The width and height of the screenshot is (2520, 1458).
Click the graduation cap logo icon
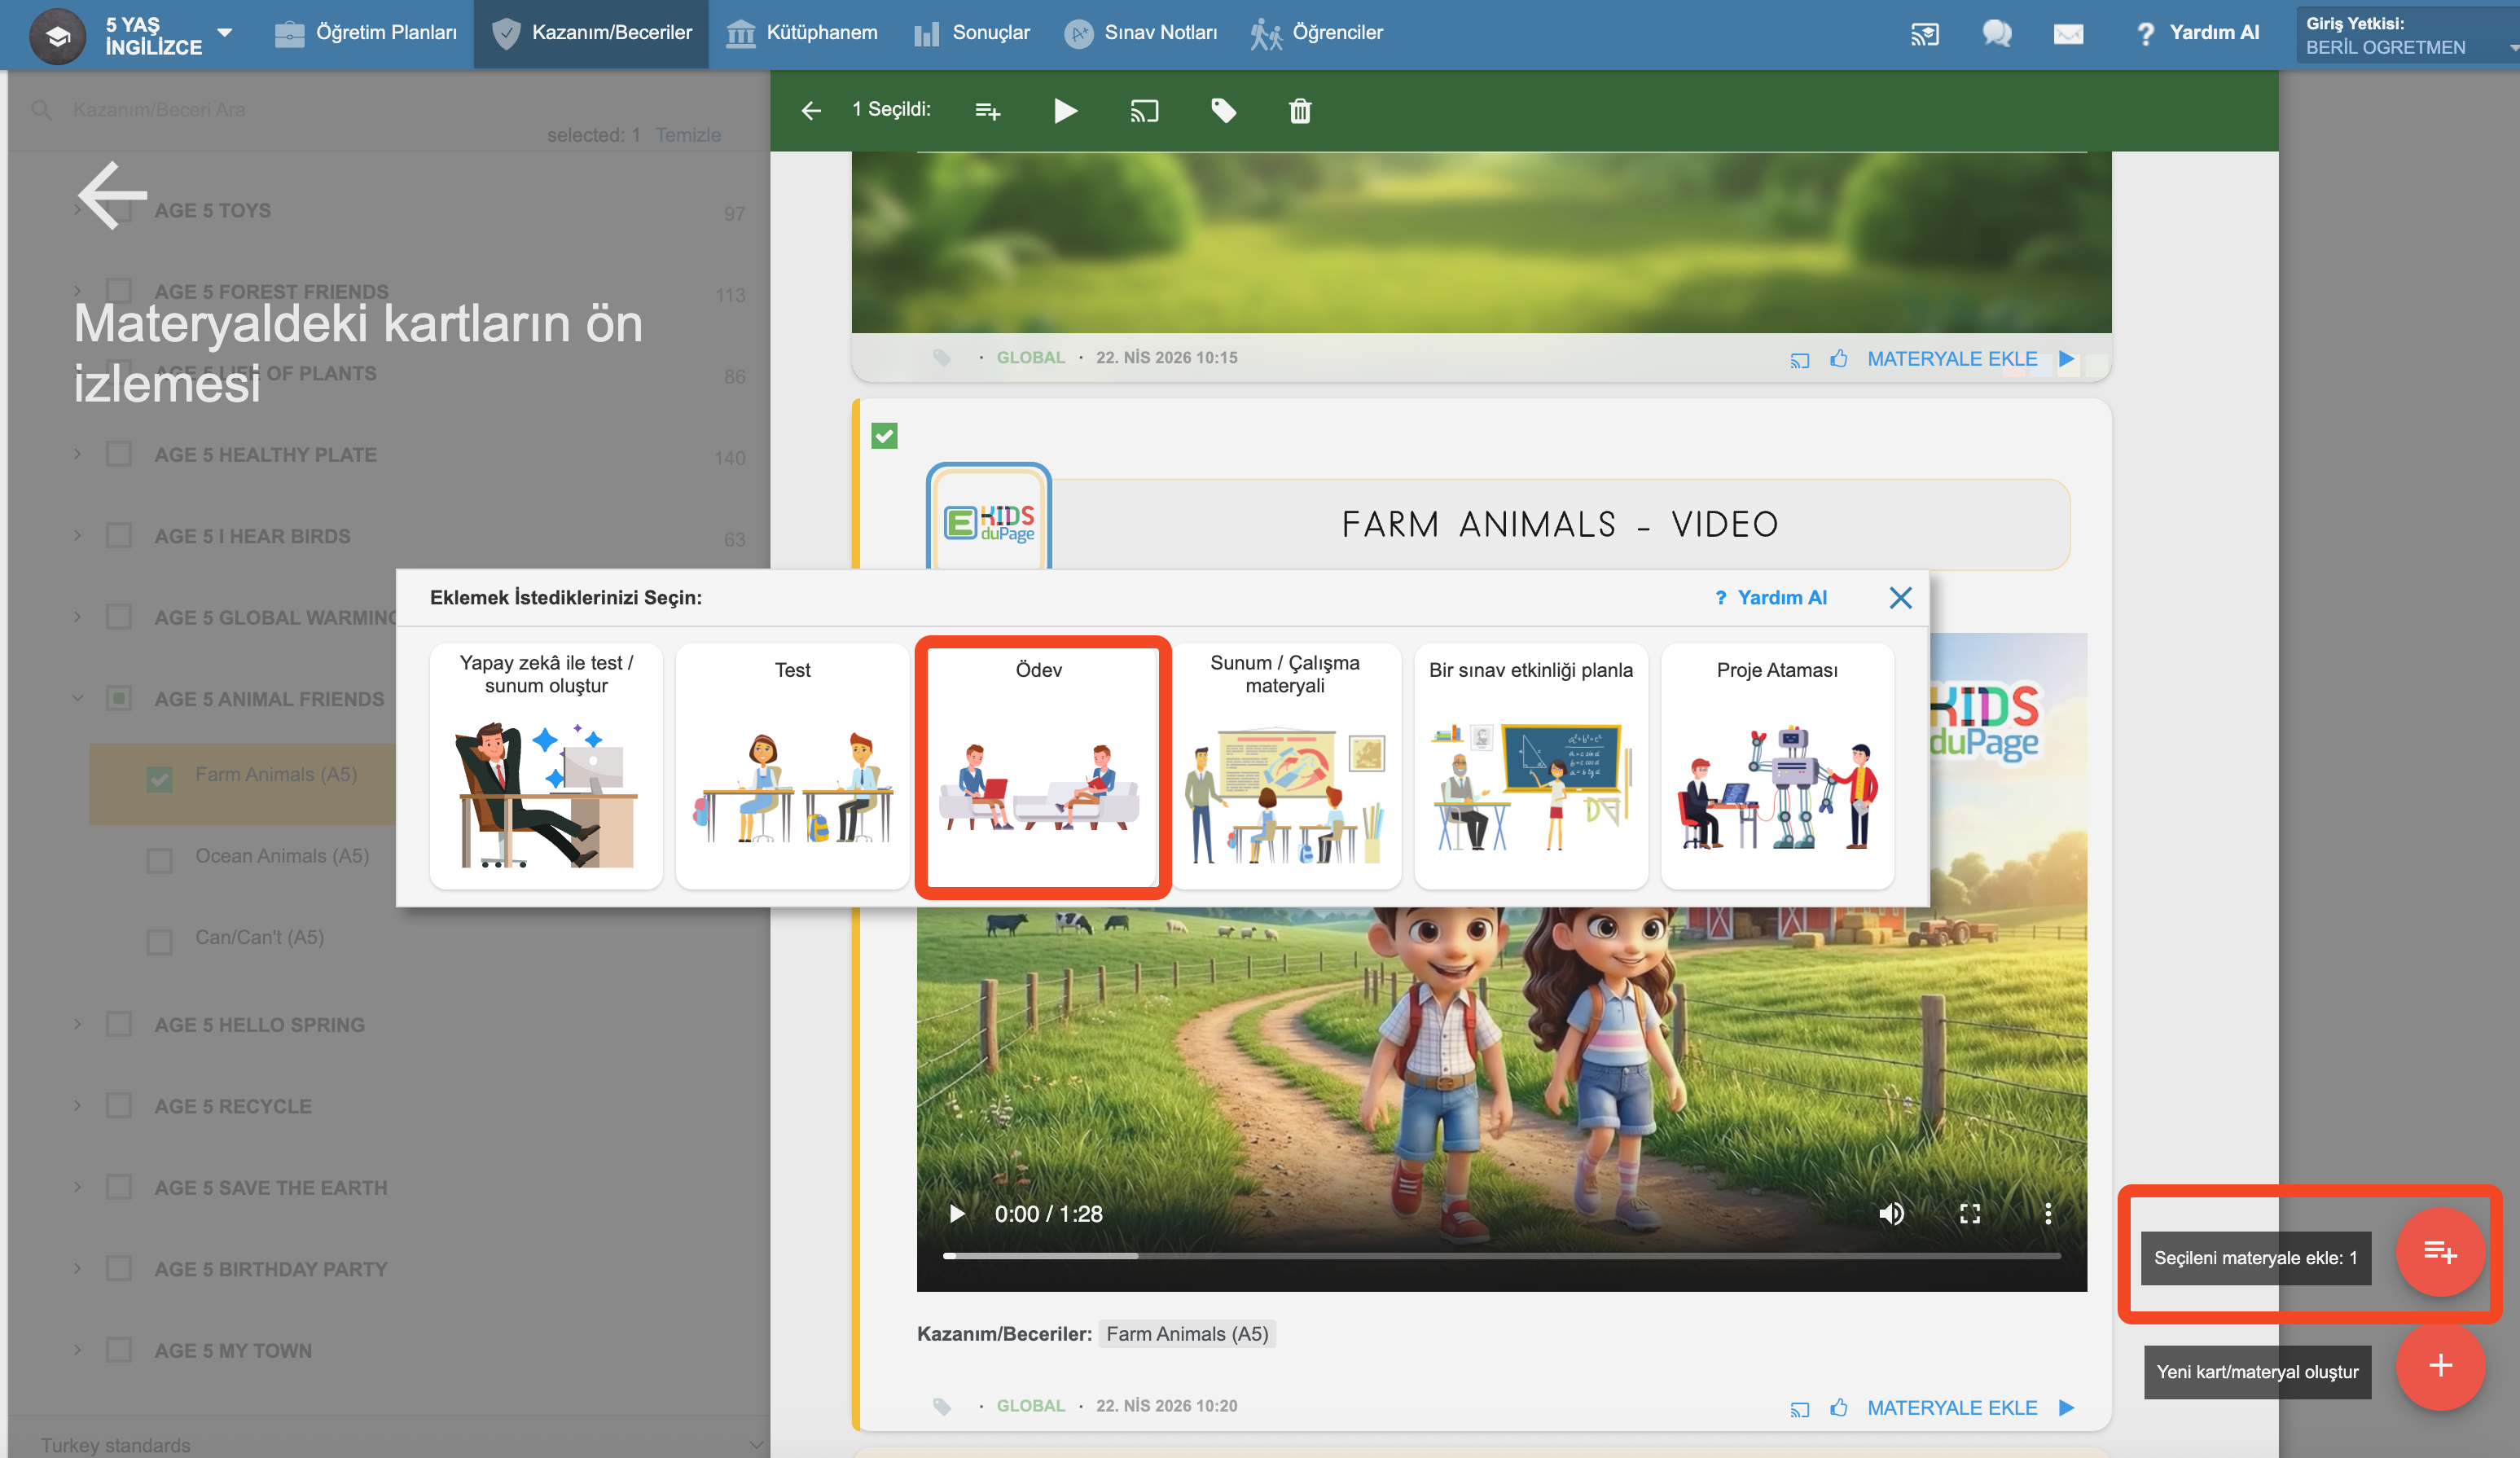[58, 35]
